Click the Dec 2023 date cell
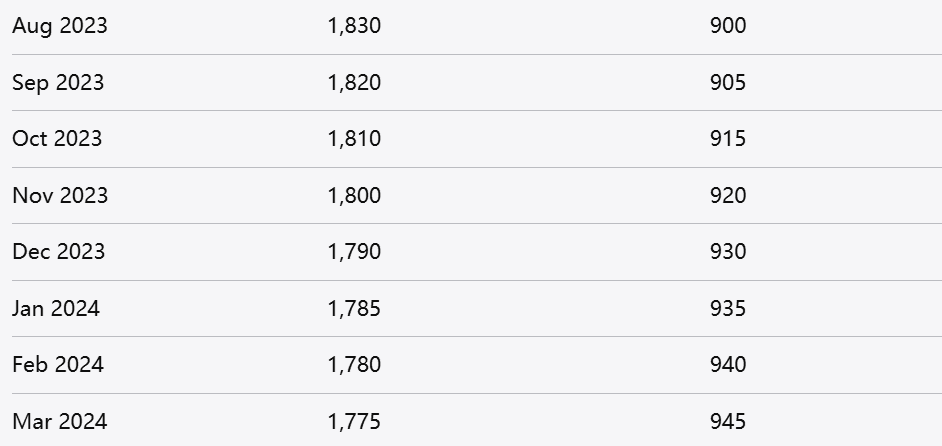The width and height of the screenshot is (942, 446). (x=58, y=251)
